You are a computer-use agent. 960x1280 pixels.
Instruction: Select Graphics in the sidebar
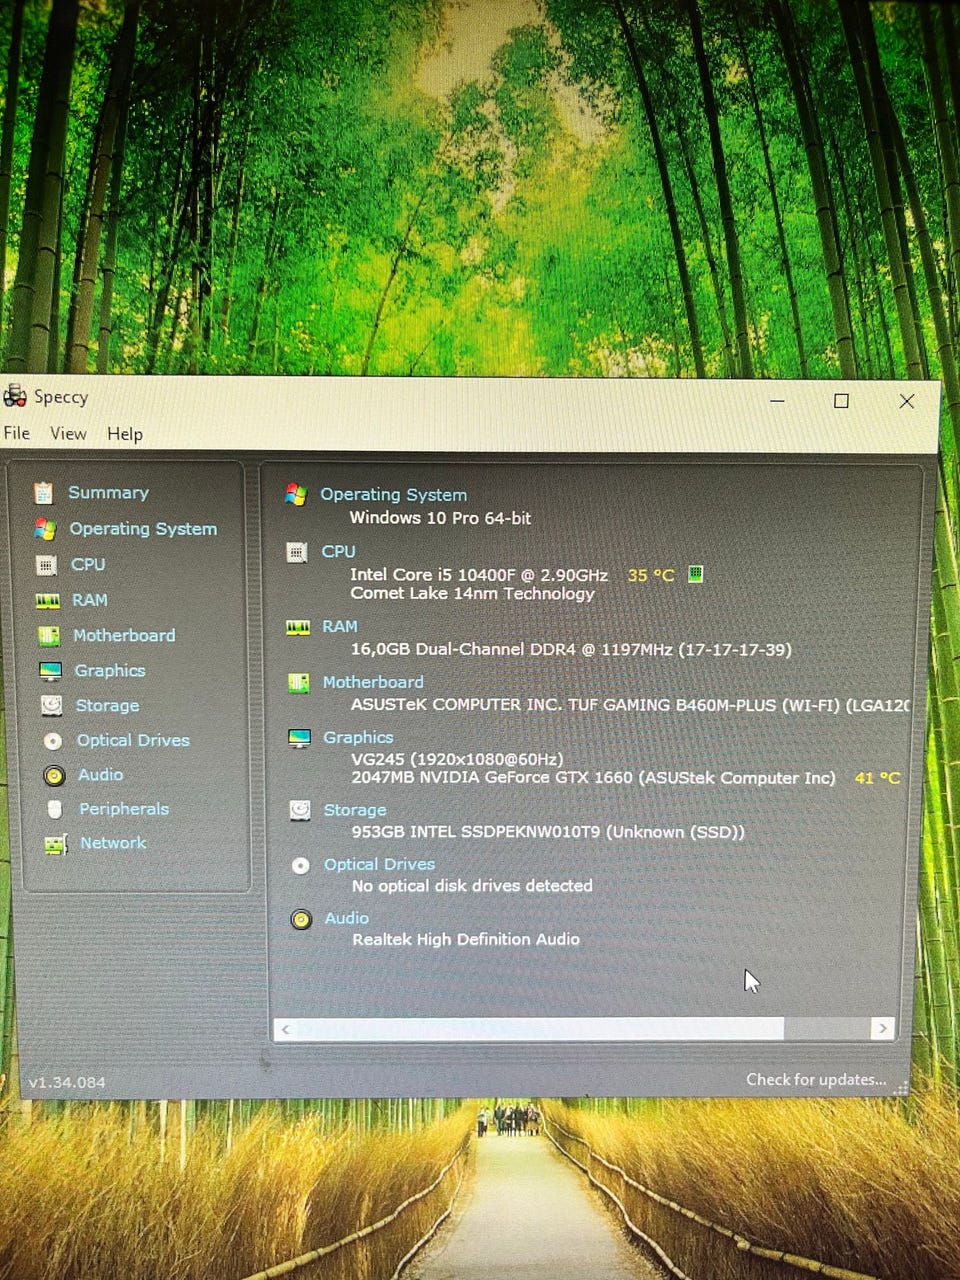click(x=110, y=670)
